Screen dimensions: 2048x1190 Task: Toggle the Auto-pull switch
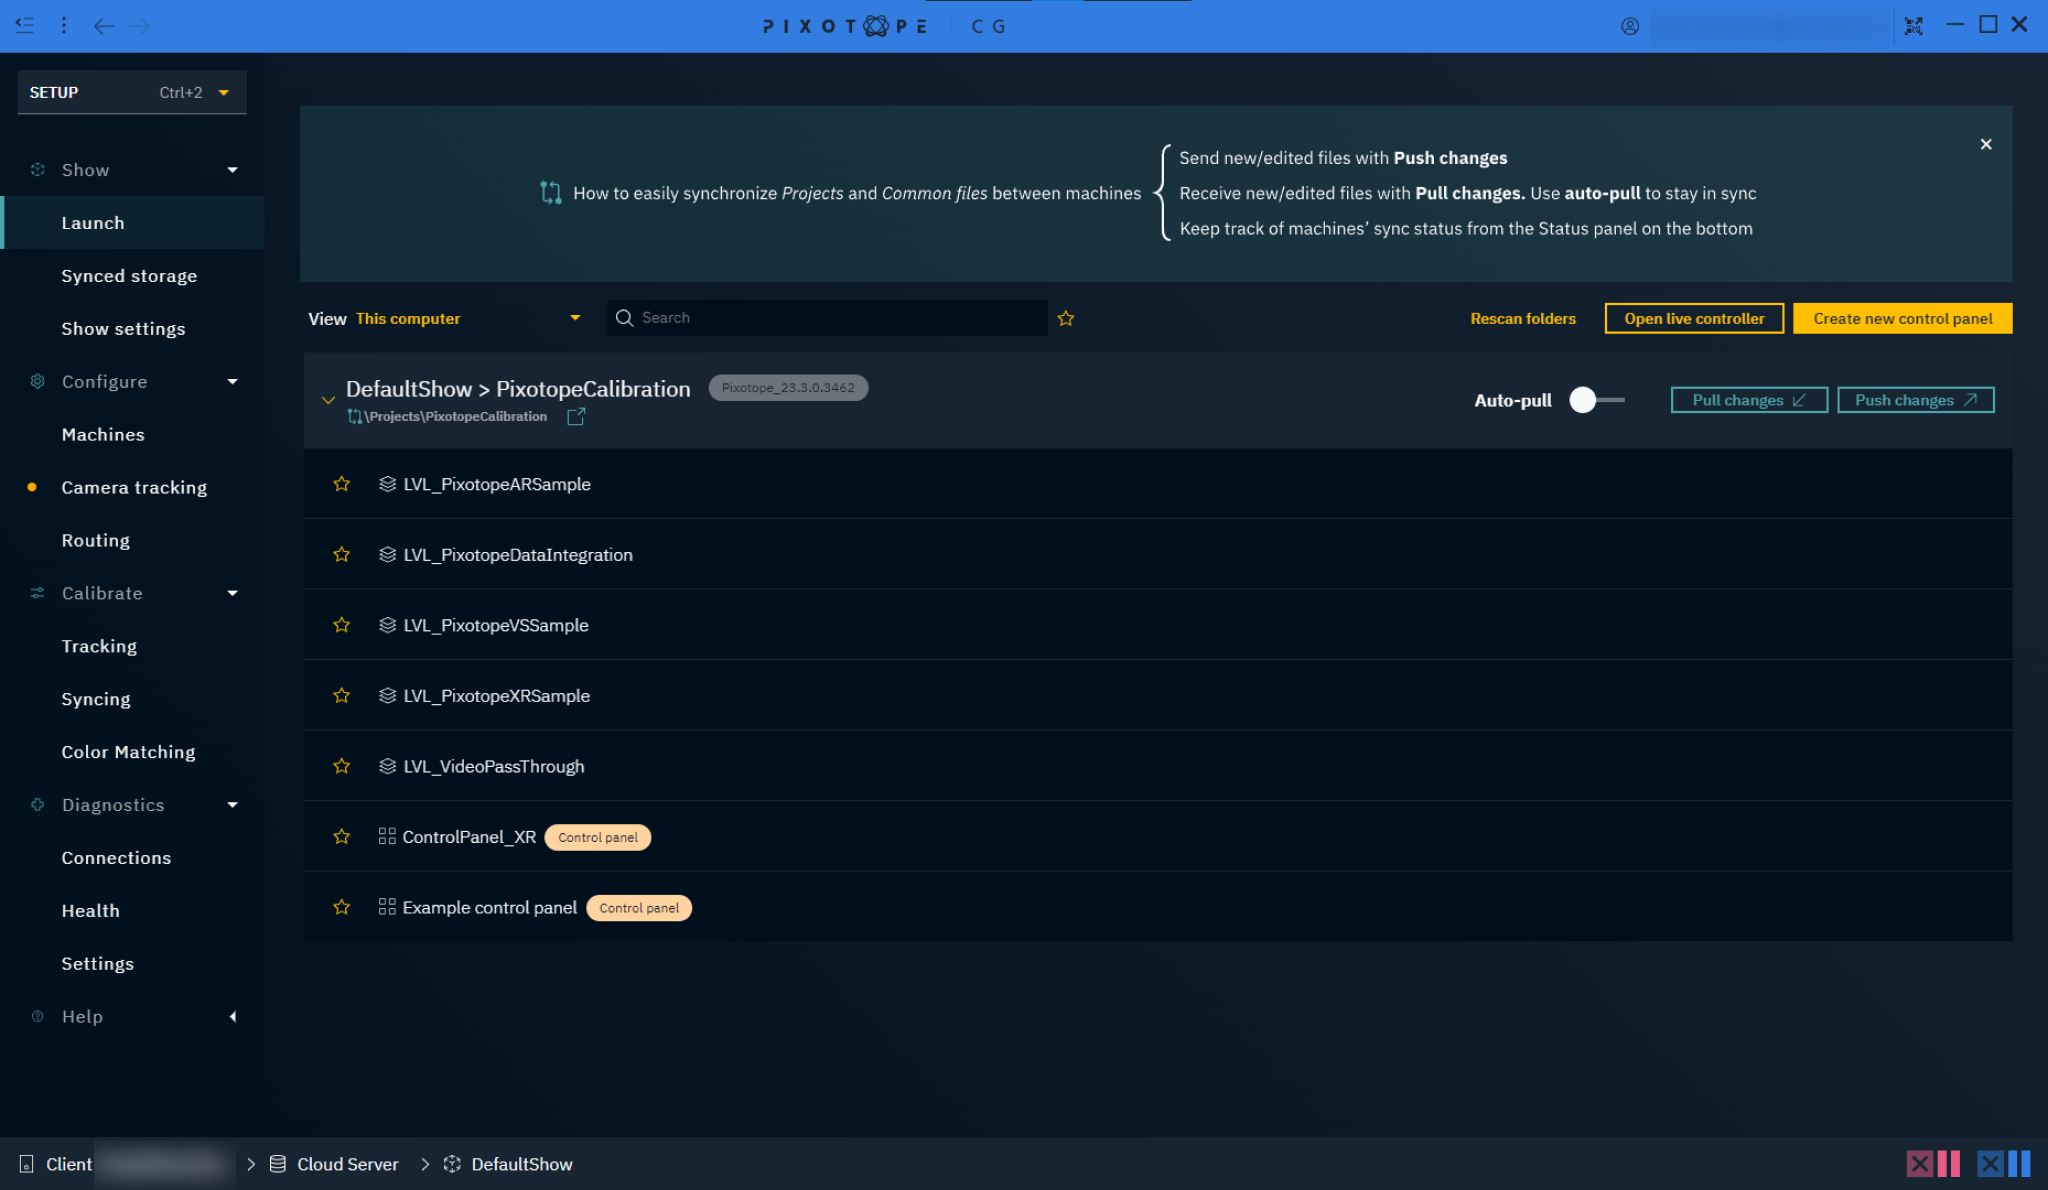pos(1596,400)
